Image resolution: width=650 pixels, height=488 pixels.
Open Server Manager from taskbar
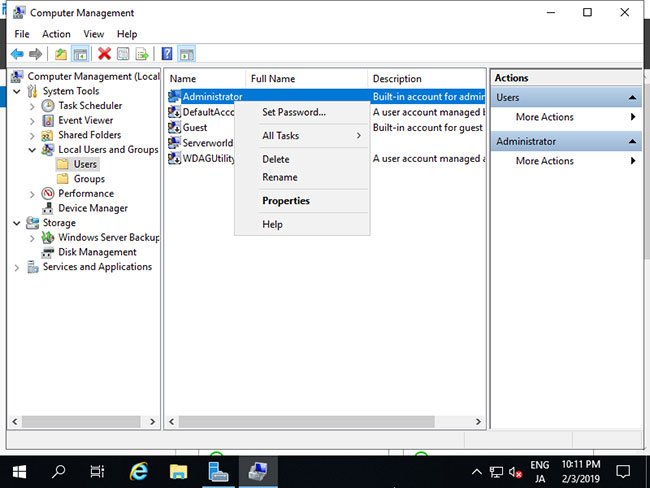click(x=218, y=472)
